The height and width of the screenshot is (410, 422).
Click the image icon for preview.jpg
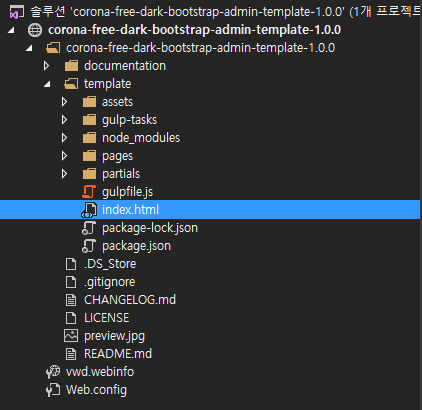coord(71,336)
